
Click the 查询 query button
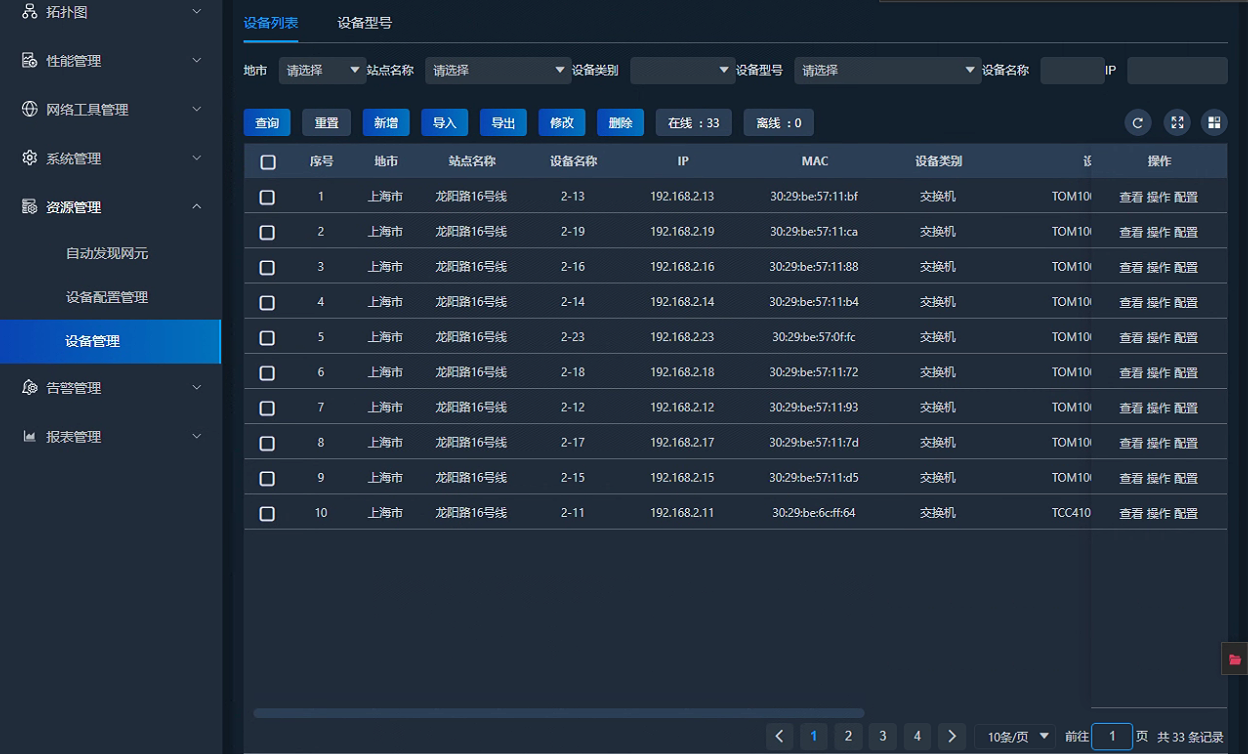267,123
